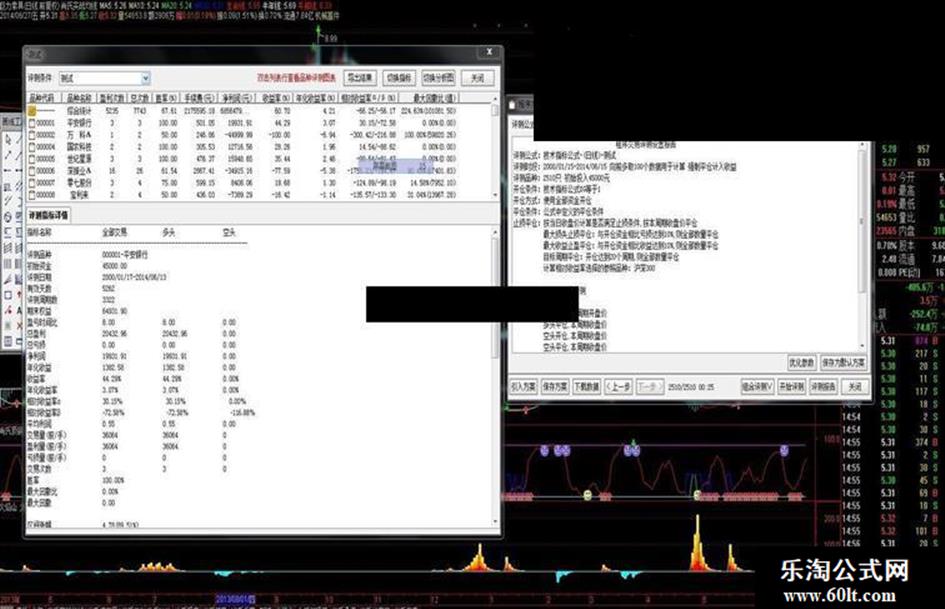
Task: Sort by 净利润(元) column header
Action: tap(237, 98)
